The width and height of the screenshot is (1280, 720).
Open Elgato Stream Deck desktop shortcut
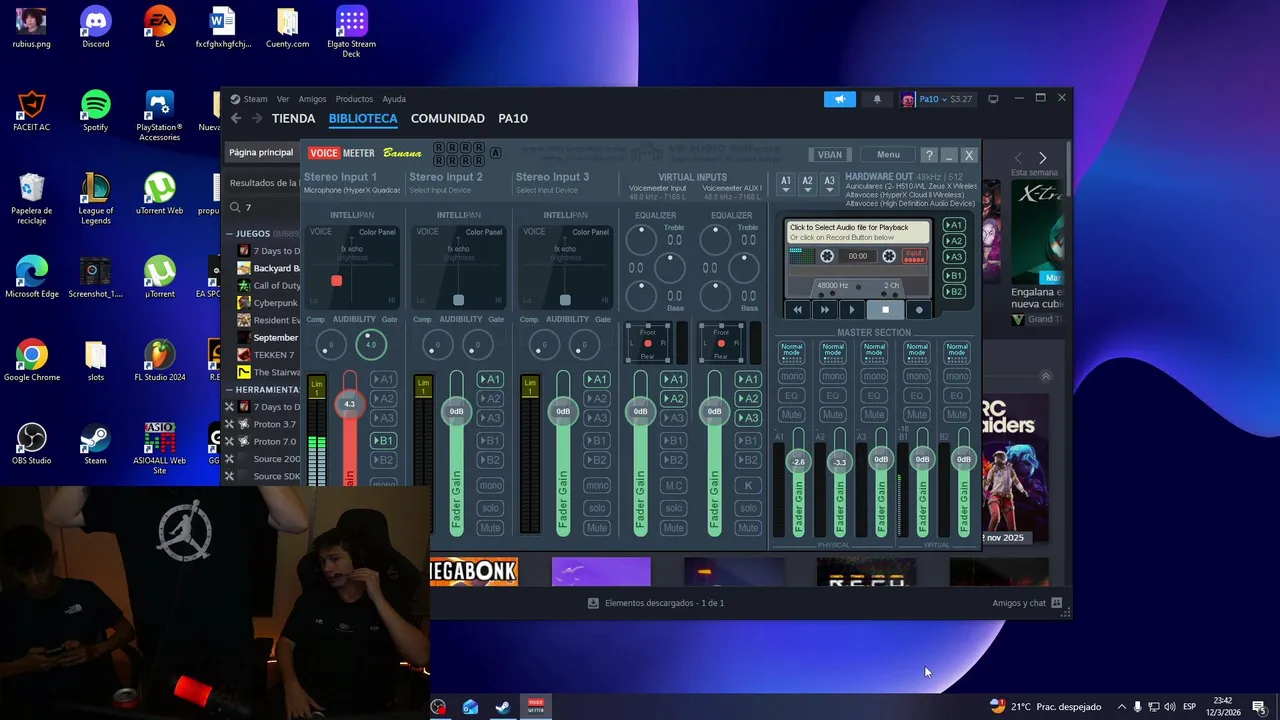351,32
